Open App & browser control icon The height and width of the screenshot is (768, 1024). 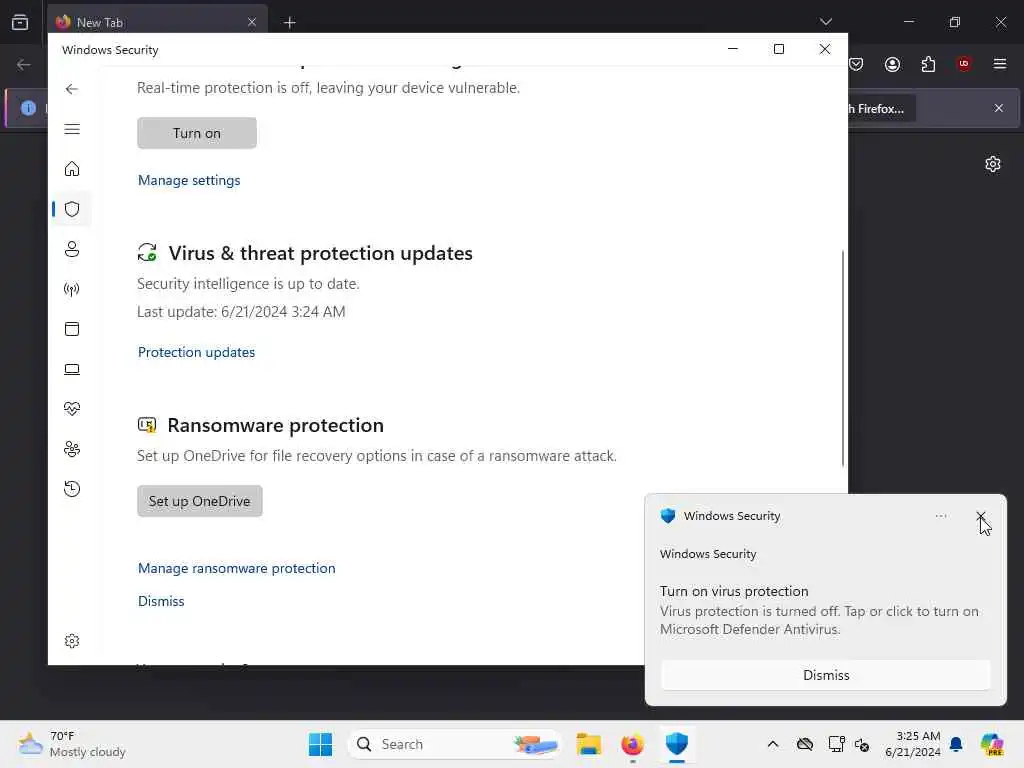[x=72, y=329]
